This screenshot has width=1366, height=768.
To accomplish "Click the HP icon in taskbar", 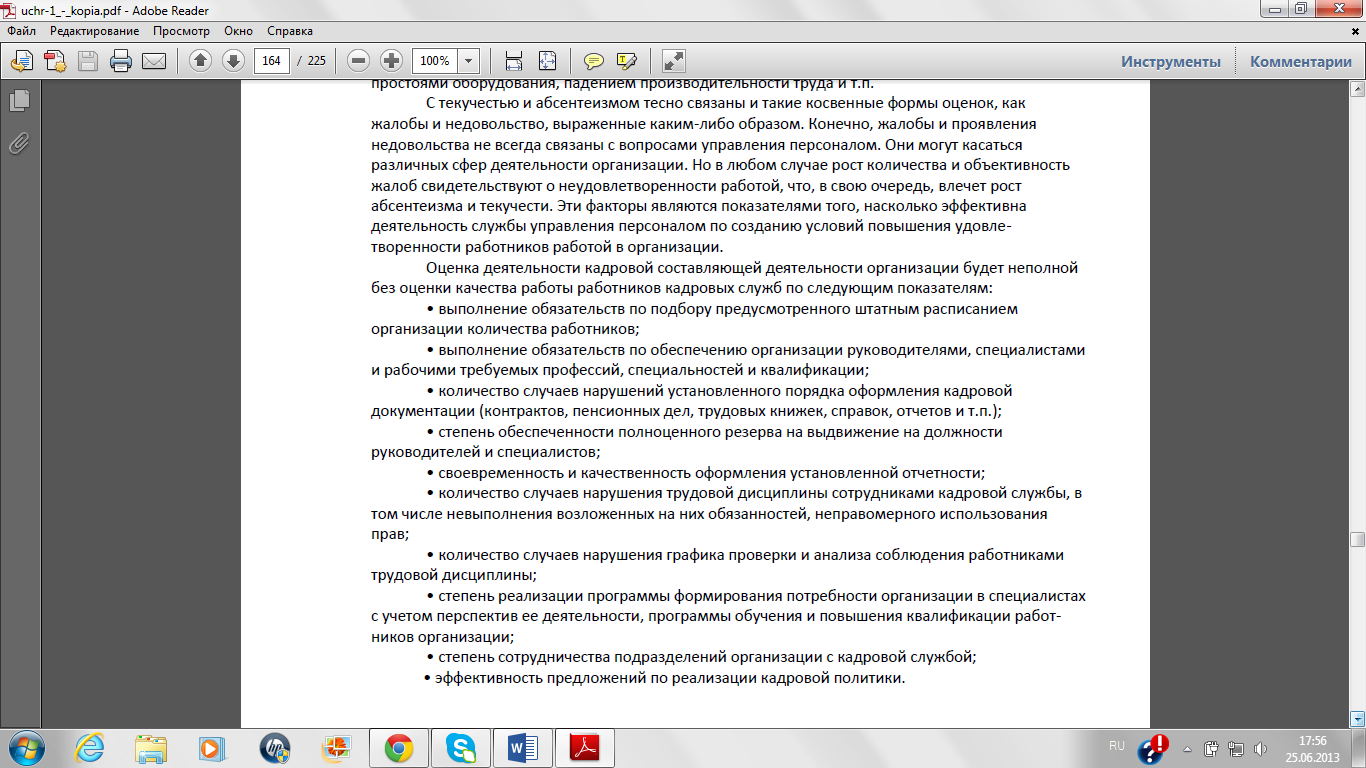I will point(274,748).
